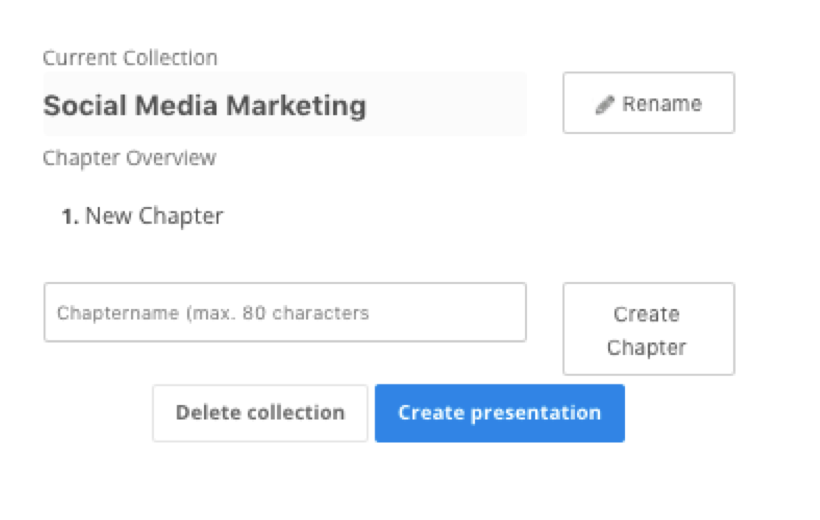
Task: Select the Social Media Marketing title field
Action: point(284,104)
